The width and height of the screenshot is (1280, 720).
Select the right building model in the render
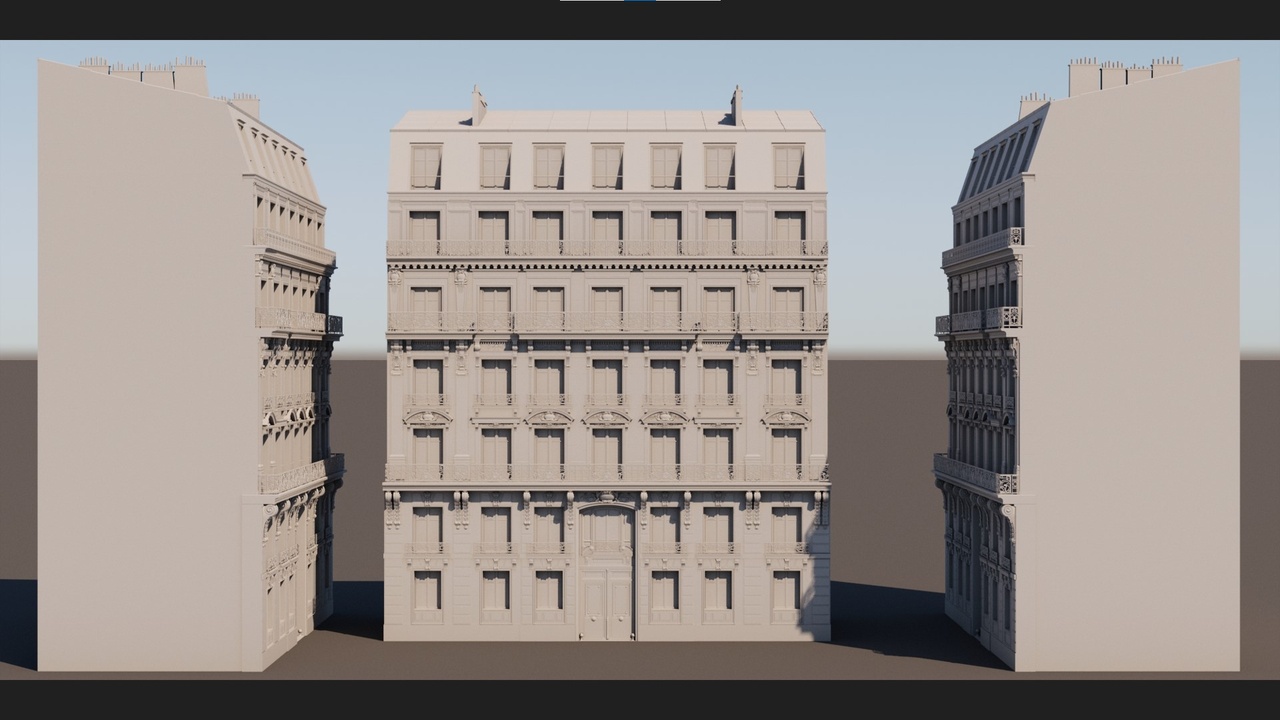tap(1088, 365)
